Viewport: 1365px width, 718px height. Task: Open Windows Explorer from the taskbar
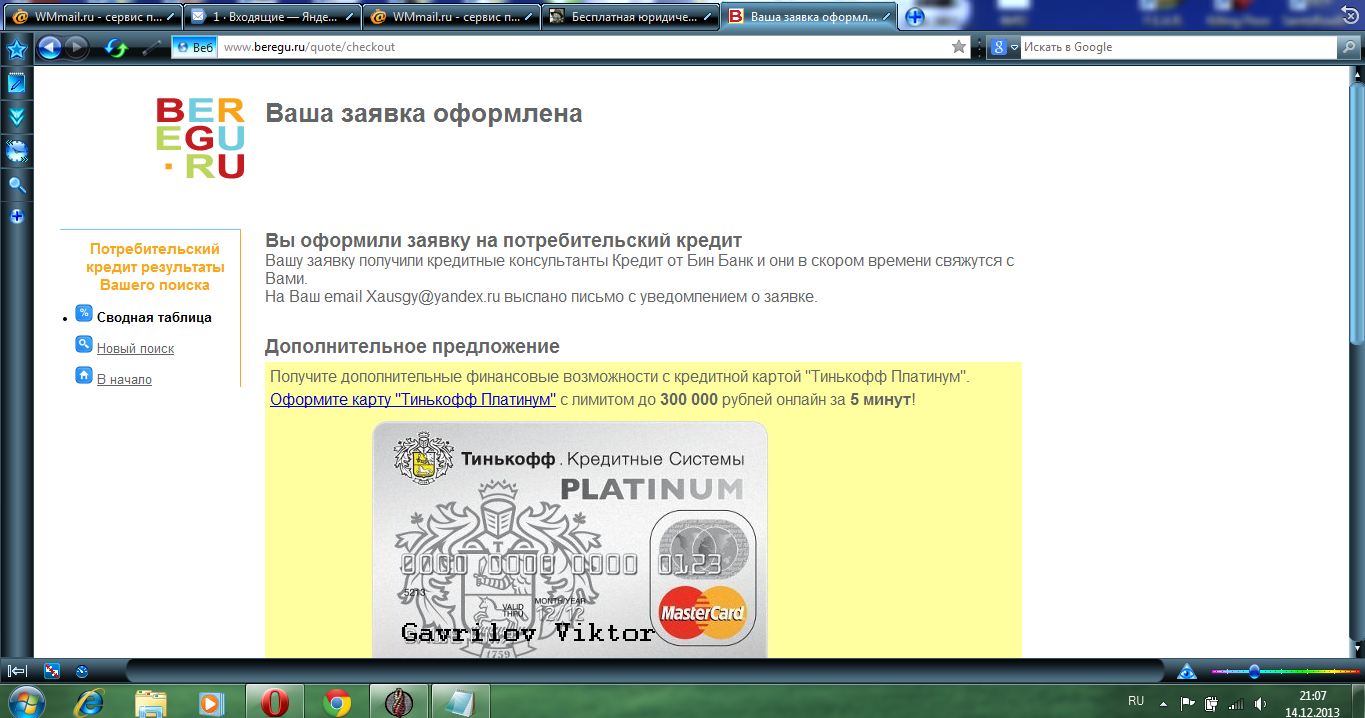tap(151, 702)
